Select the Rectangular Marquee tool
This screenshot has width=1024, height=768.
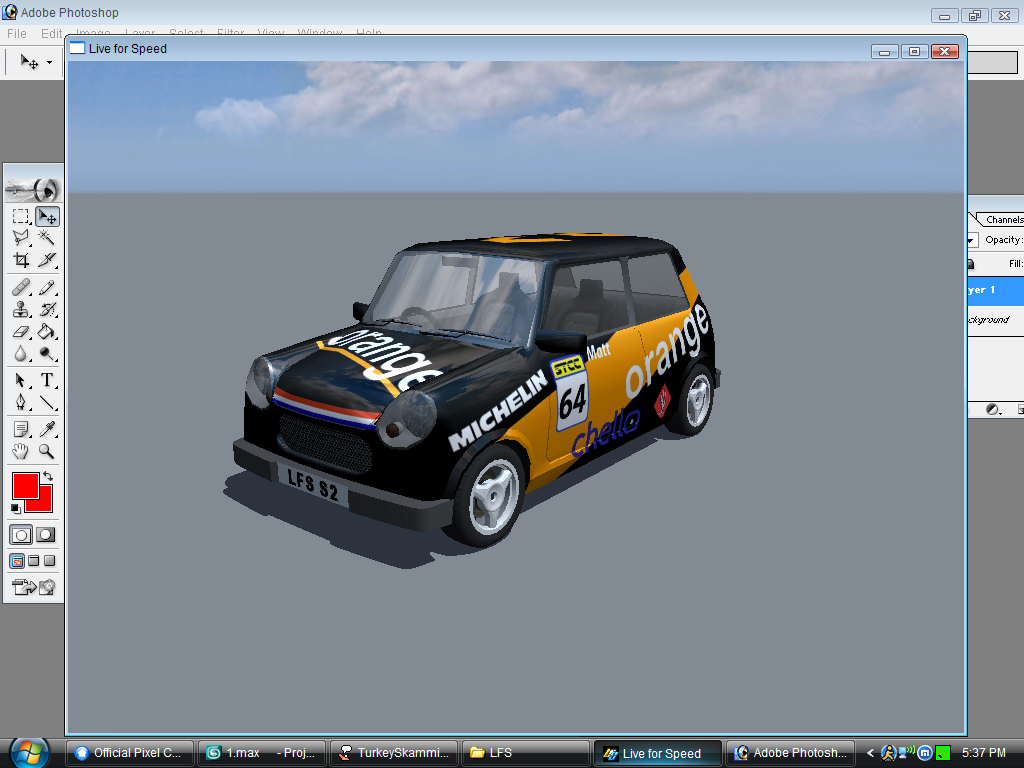(x=21, y=216)
